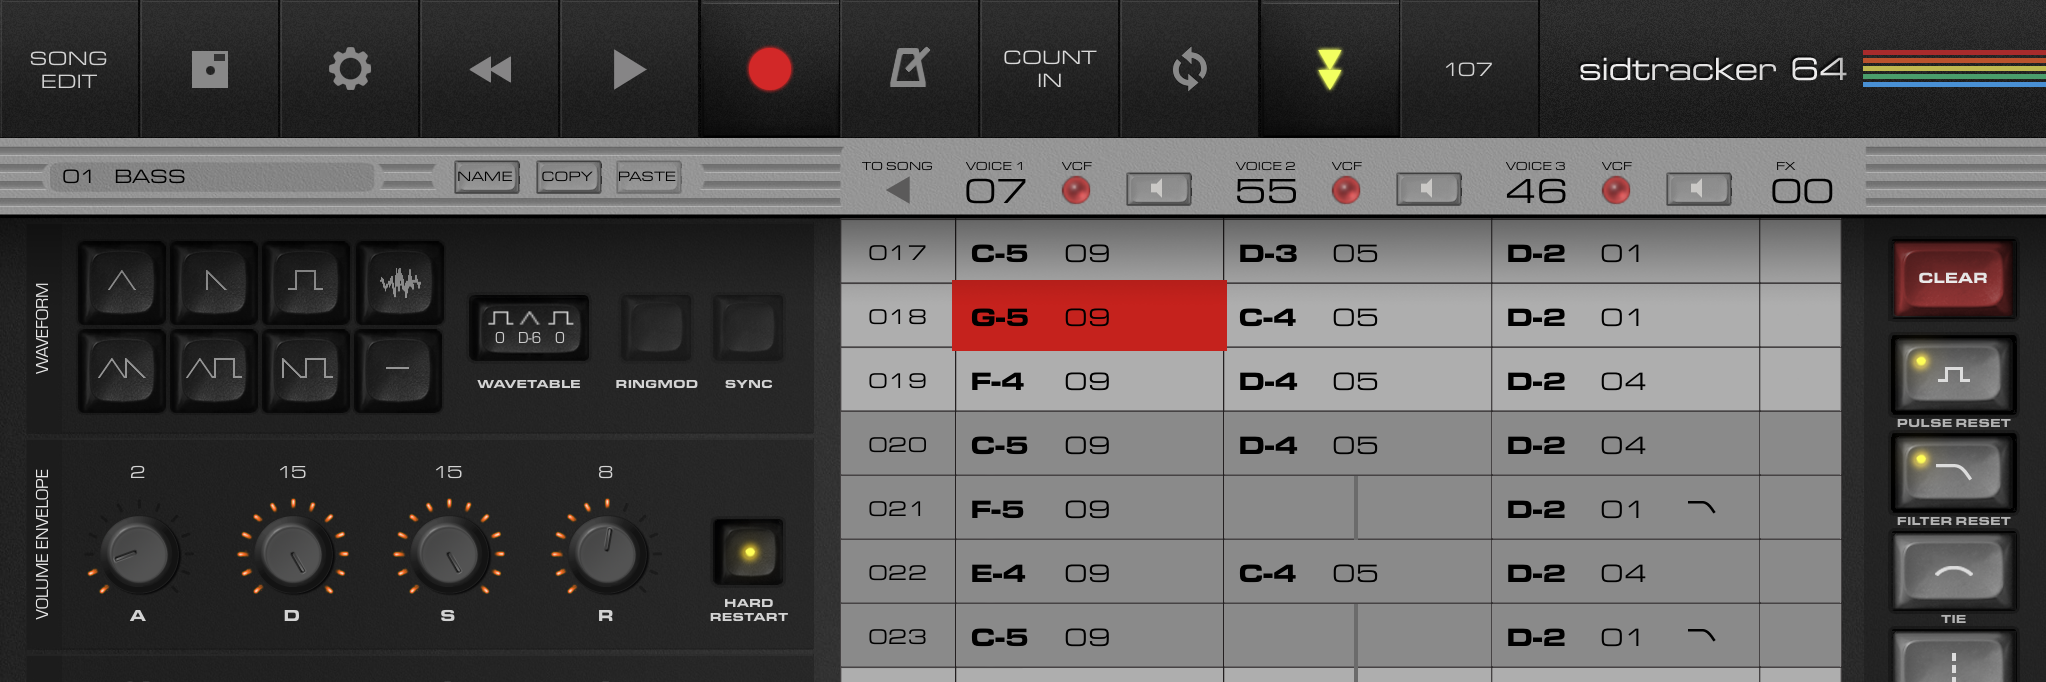Toggle Voice 1 VCF filter LED
The image size is (2046, 682).
(x=1076, y=190)
